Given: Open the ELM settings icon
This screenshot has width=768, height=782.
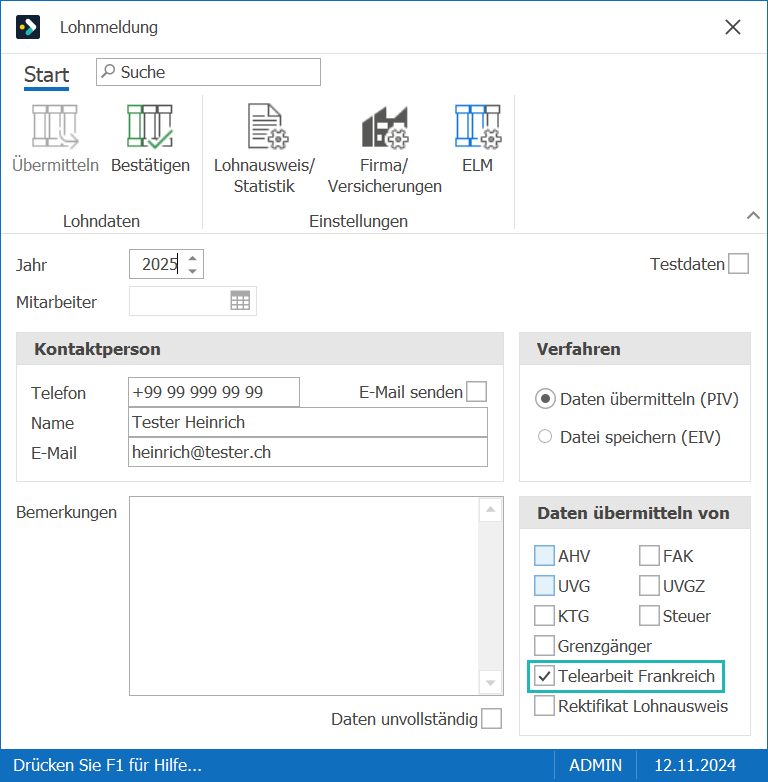Looking at the screenshot, I should [478, 127].
